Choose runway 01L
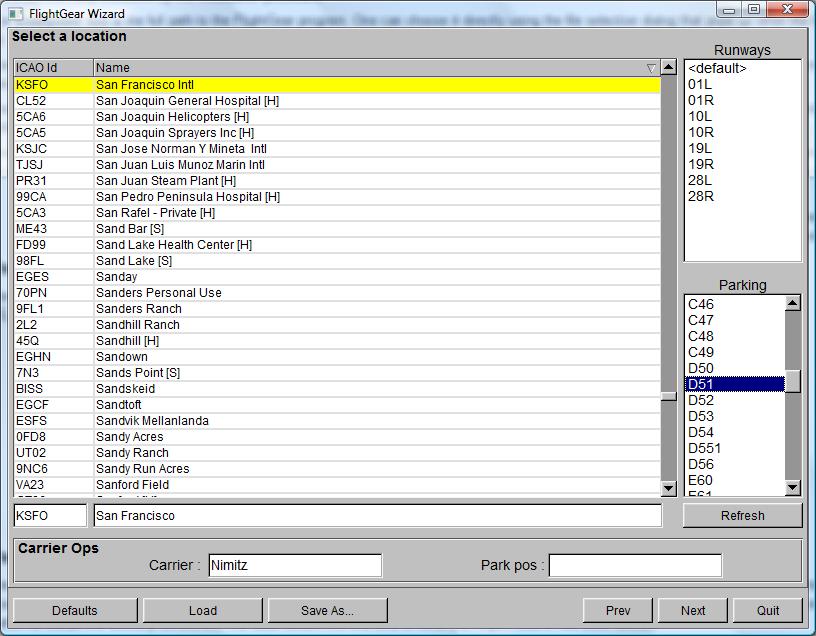This screenshot has width=816, height=636. [743, 85]
